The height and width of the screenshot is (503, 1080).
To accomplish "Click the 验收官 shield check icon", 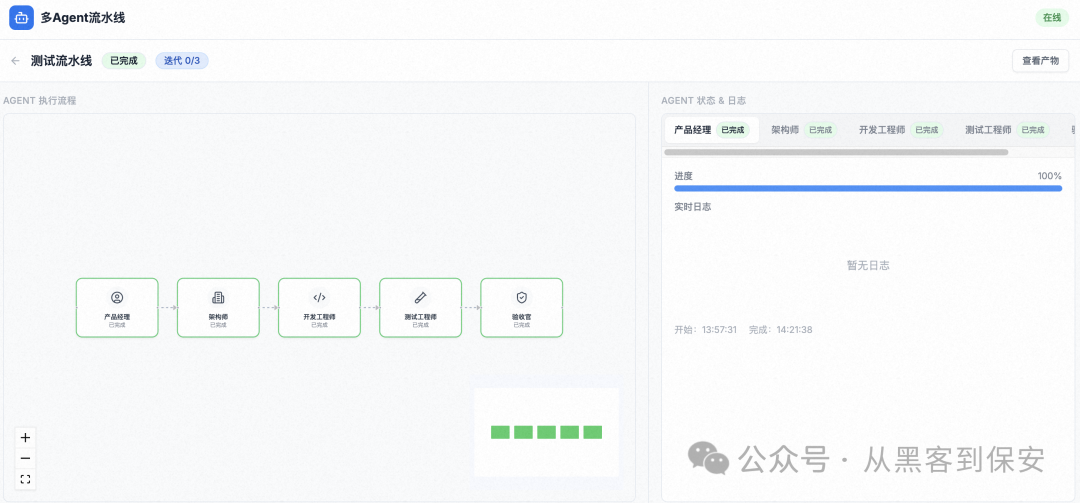I will pyautogui.click(x=521, y=298).
